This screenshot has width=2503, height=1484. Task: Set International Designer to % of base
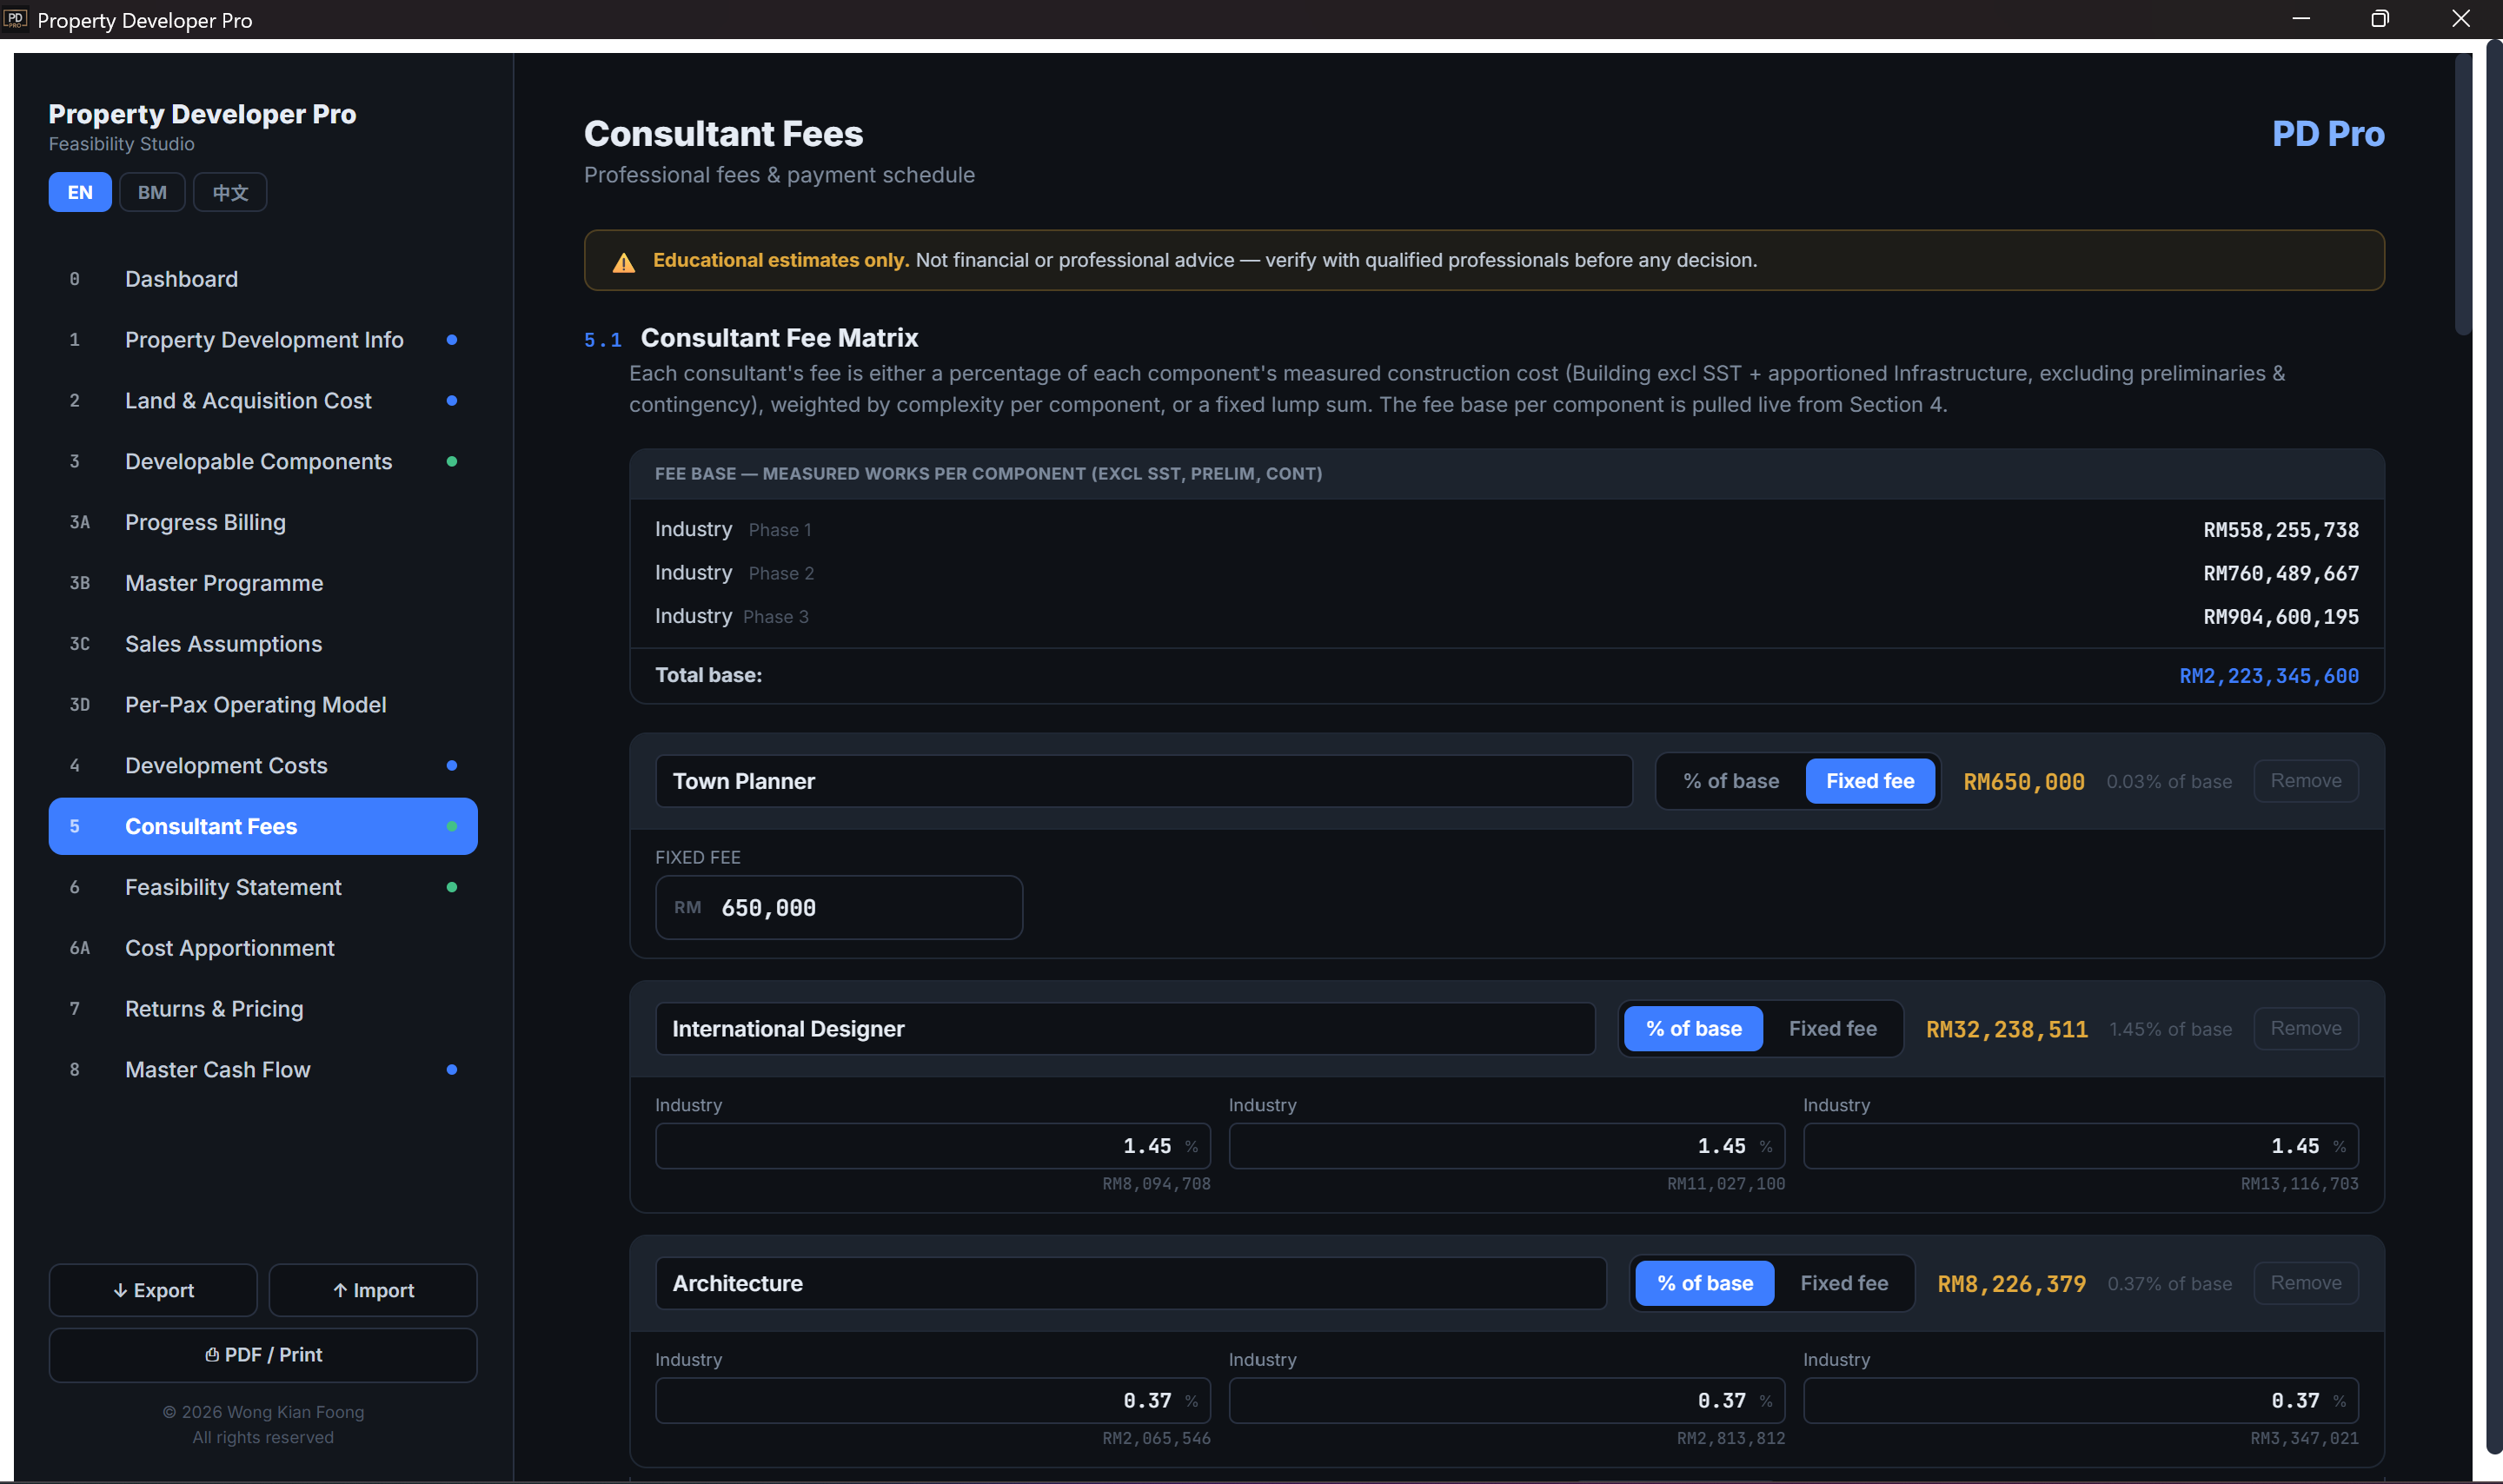point(1693,1029)
